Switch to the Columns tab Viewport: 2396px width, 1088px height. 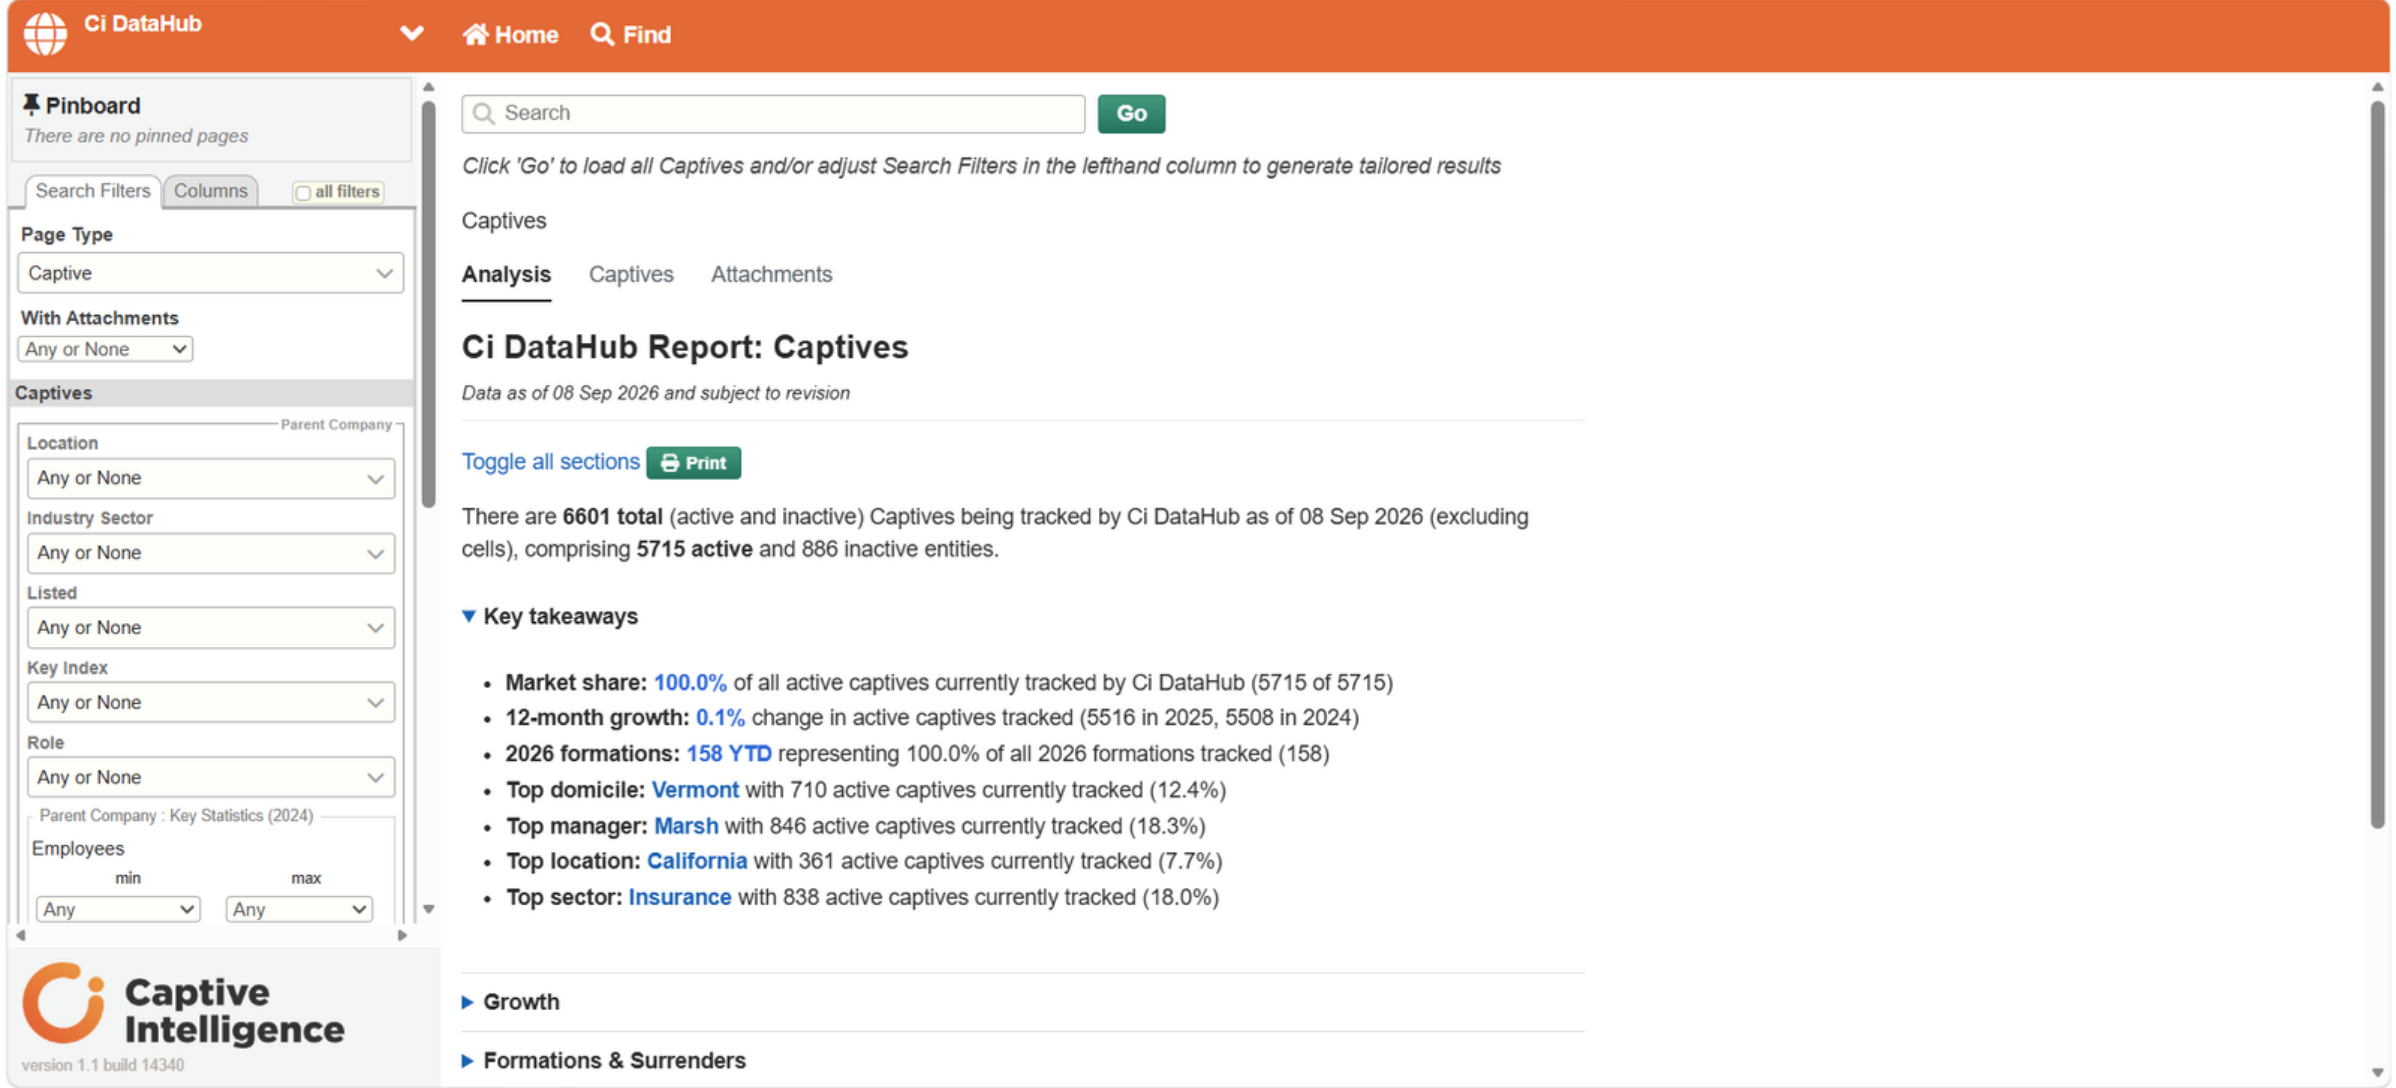tap(211, 191)
